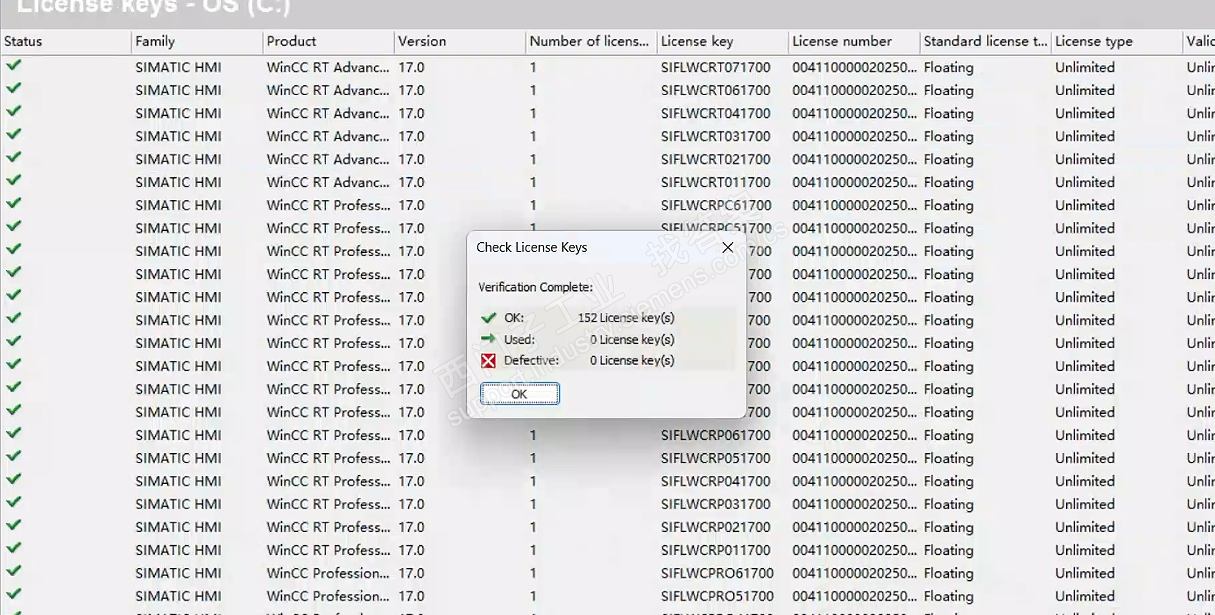The image size is (1215, 615).
Task: Sort by the Product column header
Action: [328, 42]
